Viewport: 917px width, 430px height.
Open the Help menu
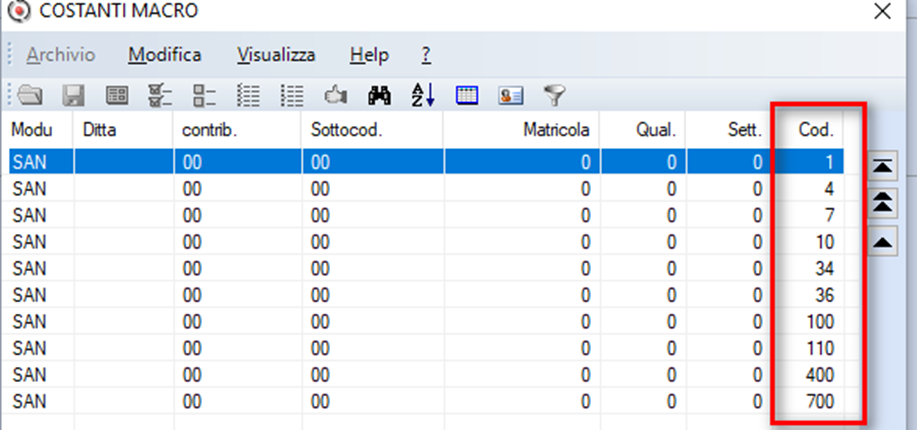pos(369,55)
